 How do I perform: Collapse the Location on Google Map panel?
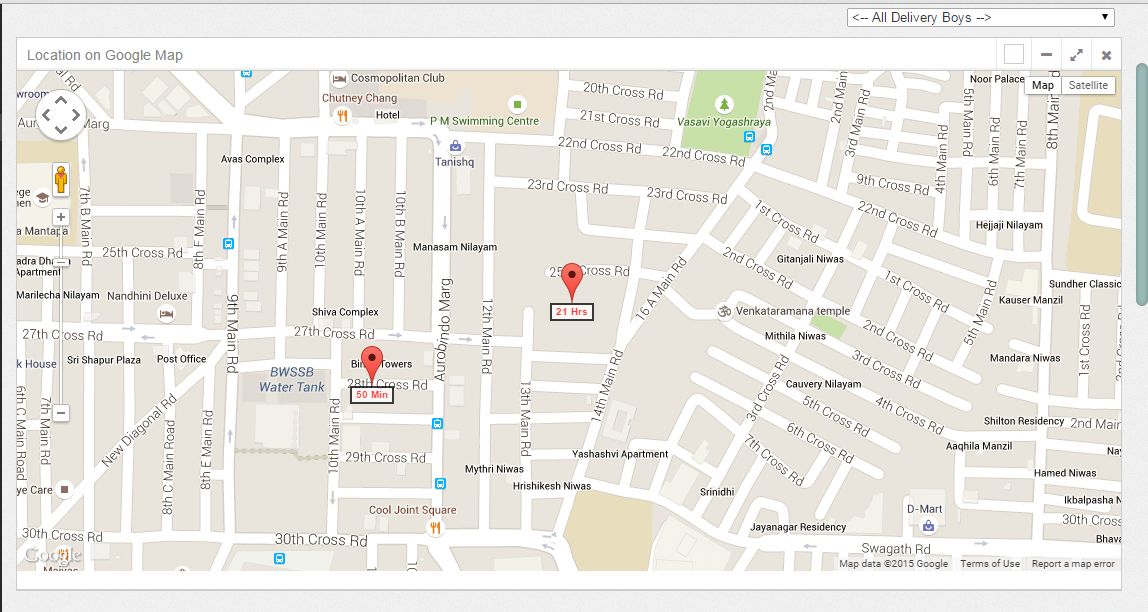(1046, 55)
